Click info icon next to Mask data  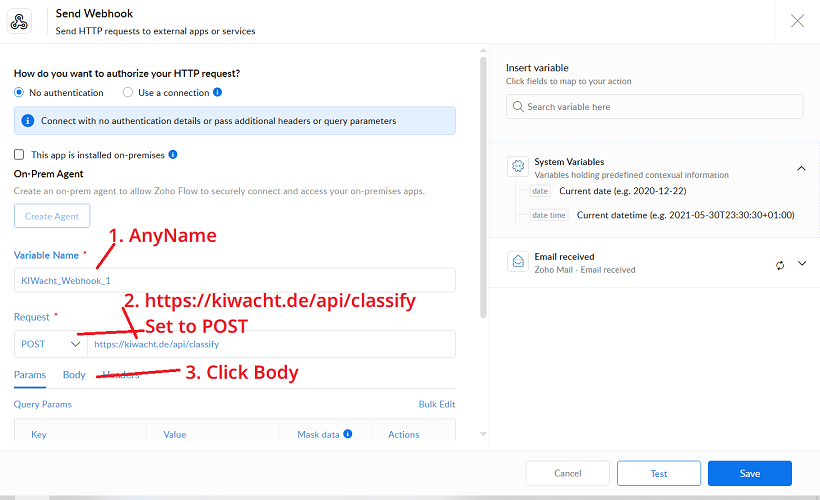[347, 435]
